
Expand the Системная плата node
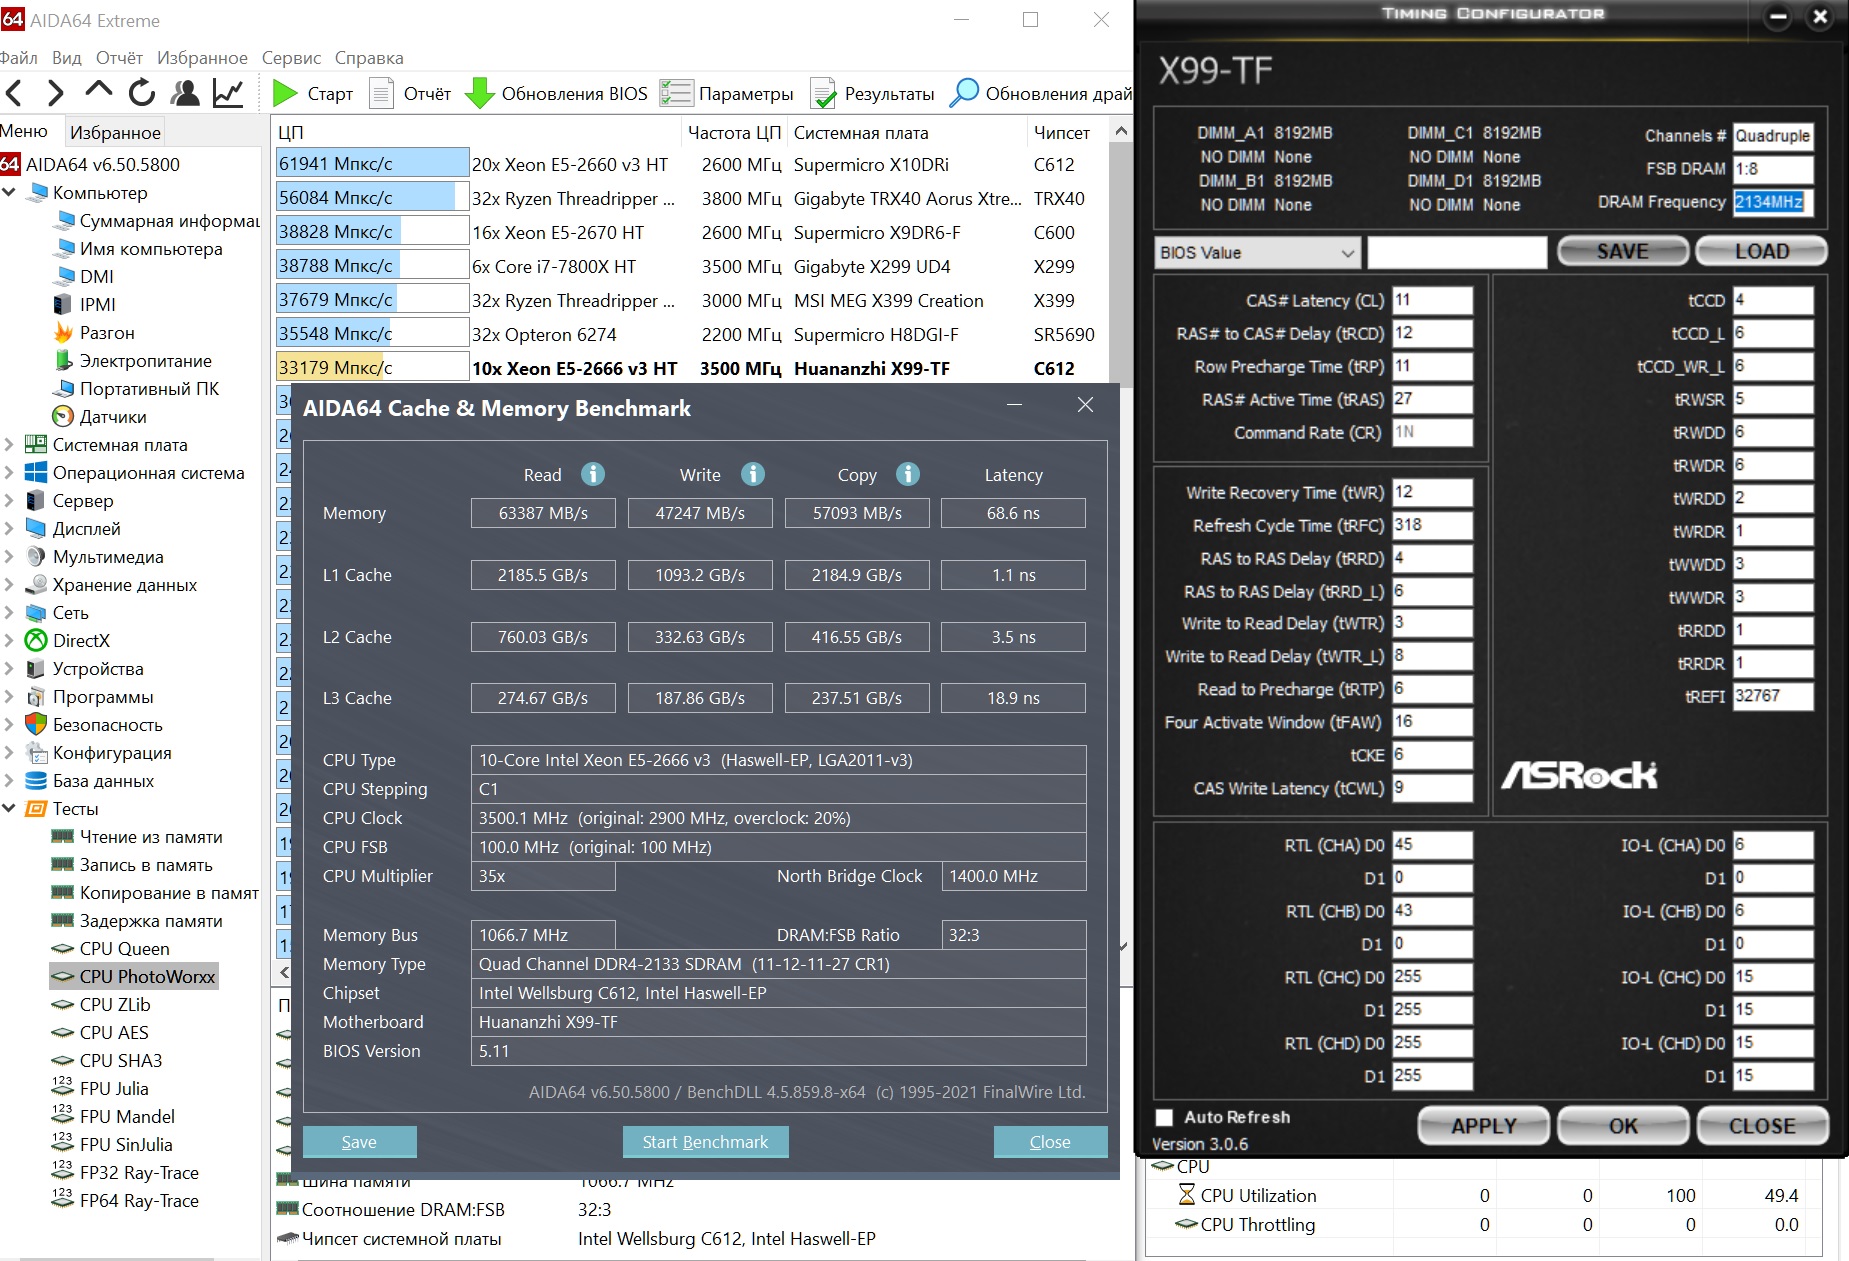click(x=9, y=445)
